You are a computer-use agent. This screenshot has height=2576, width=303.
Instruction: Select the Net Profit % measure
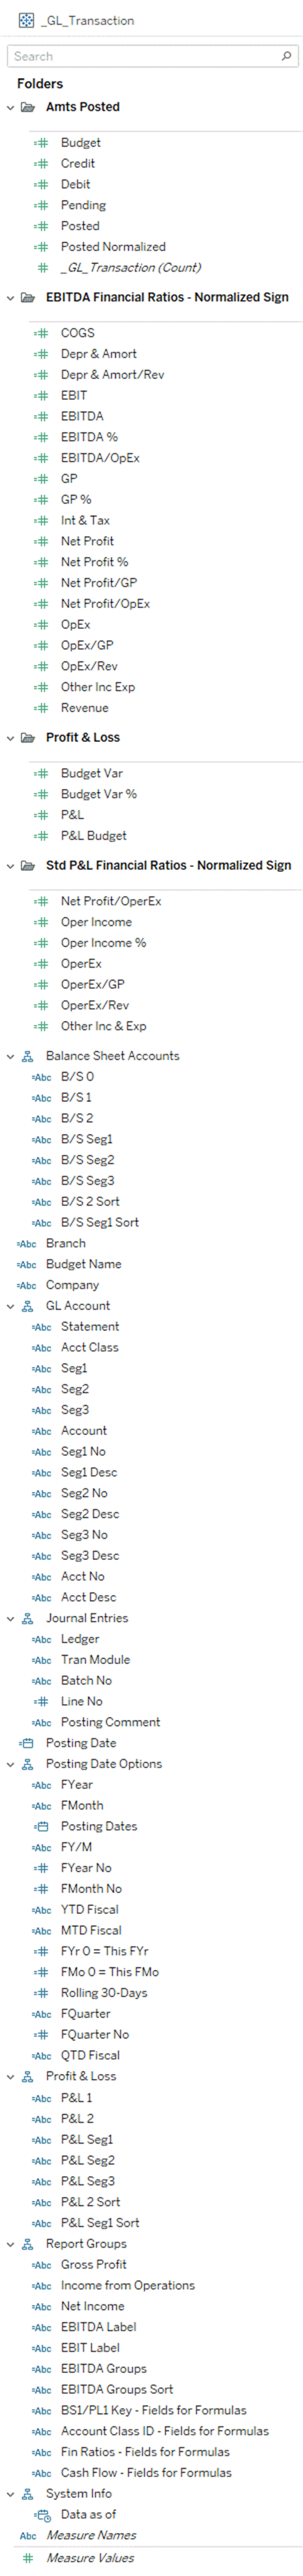tap(94, 562)
